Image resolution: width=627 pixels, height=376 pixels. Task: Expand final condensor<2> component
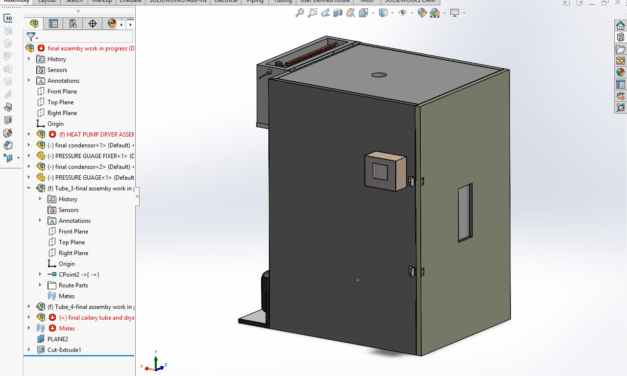tap(29, 167)
